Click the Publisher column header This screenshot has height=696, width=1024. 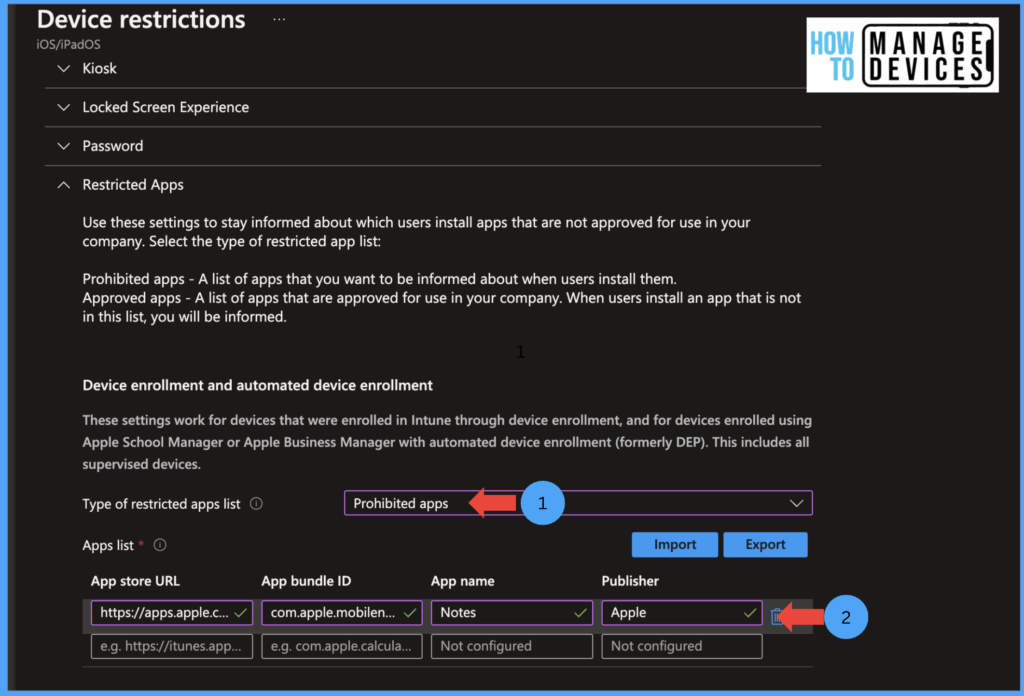[630, 581]
